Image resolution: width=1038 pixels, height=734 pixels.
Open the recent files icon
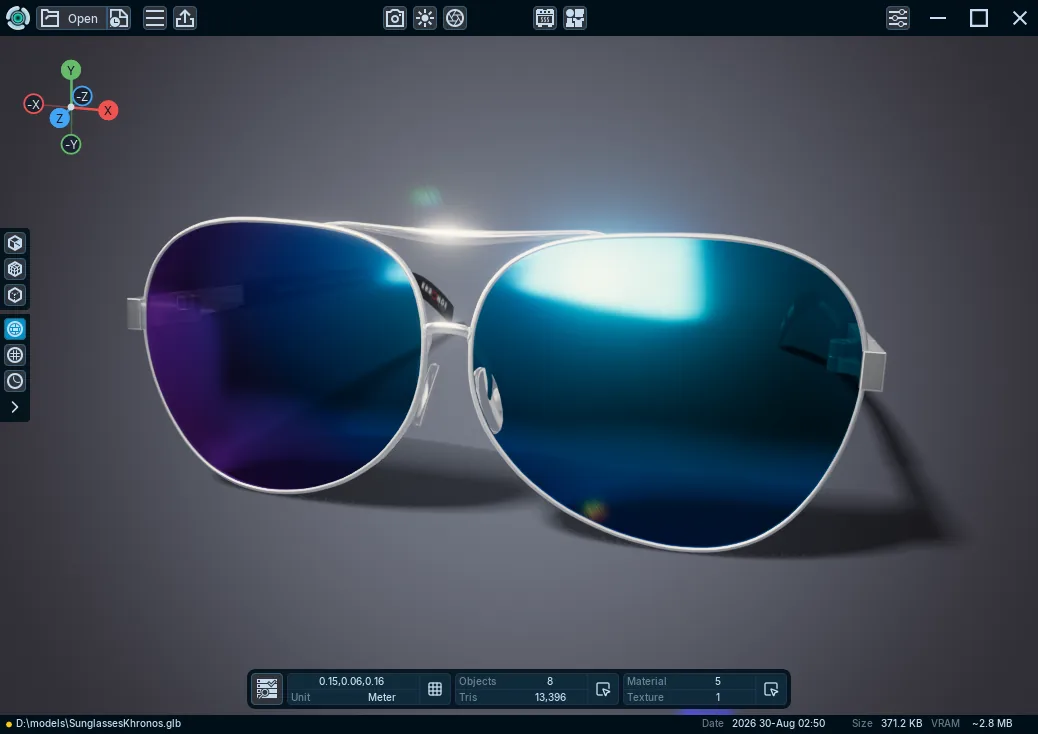118,18
